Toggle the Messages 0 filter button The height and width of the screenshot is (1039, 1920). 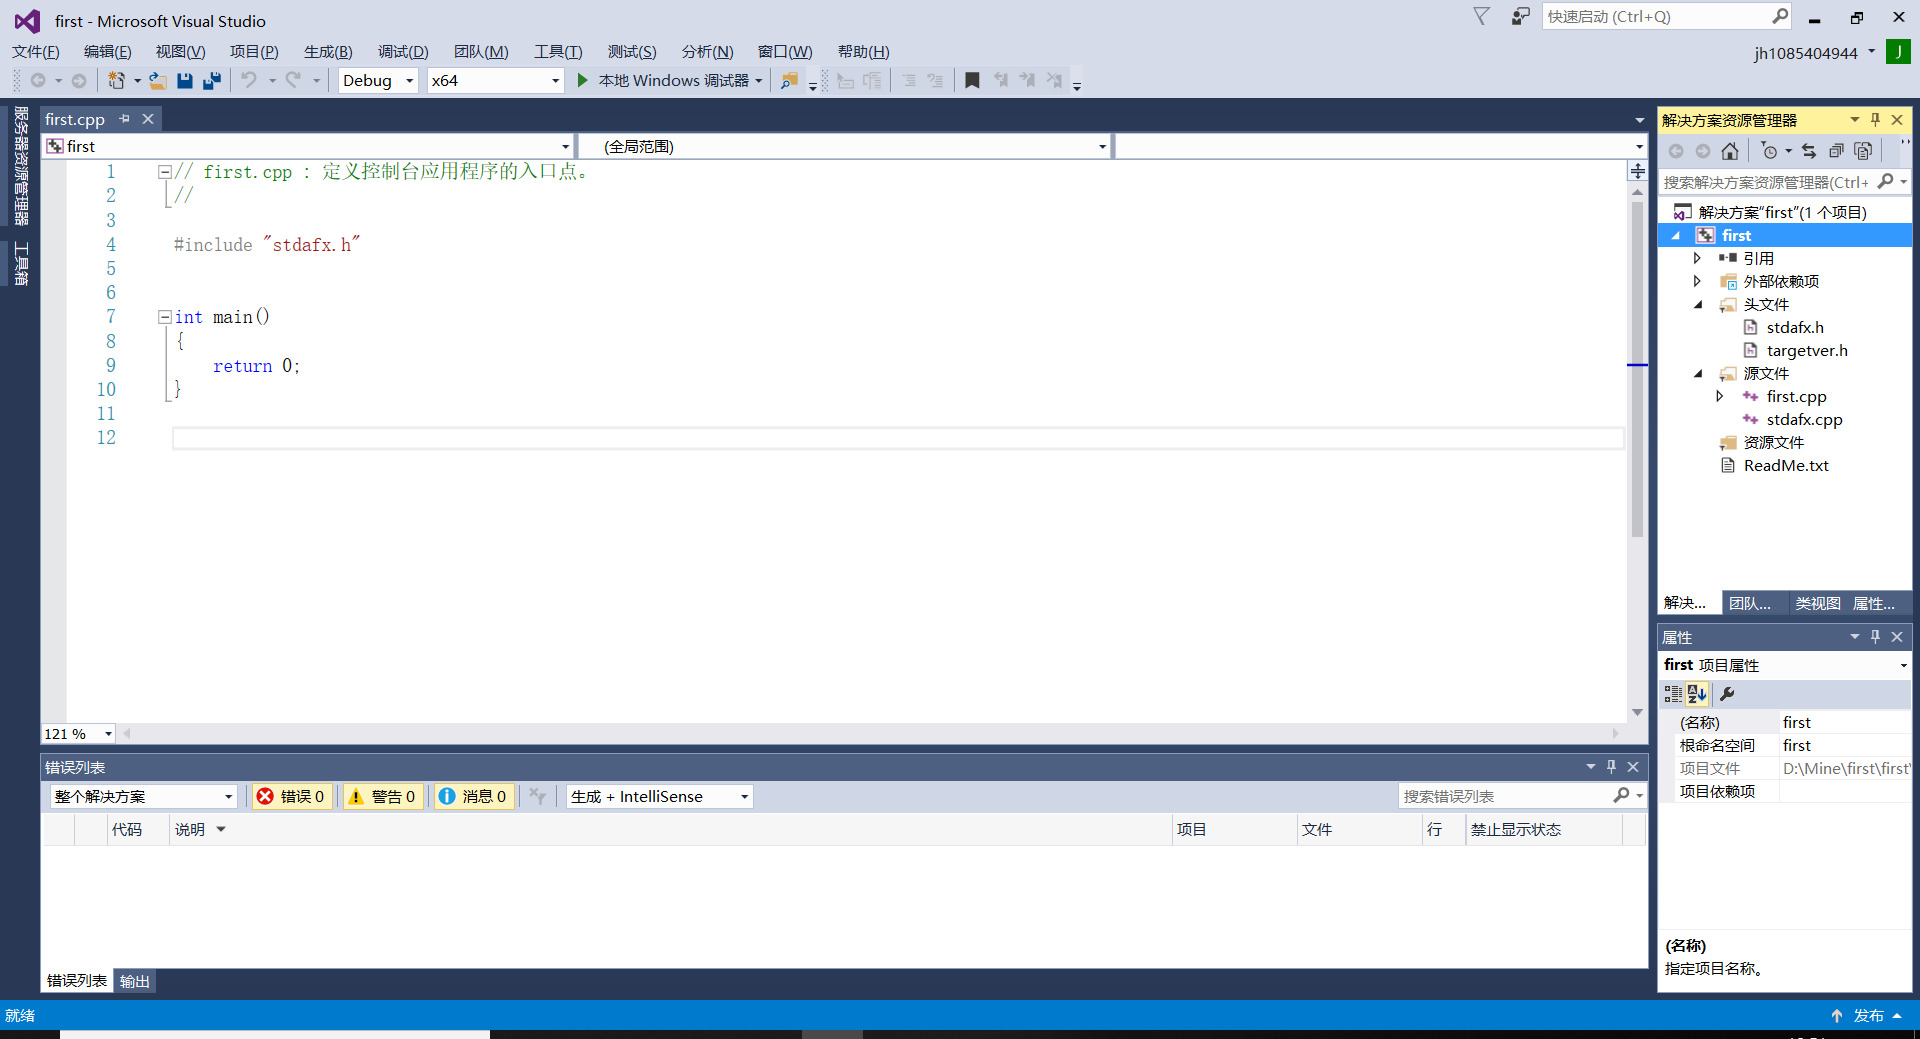tap(473, 796)
